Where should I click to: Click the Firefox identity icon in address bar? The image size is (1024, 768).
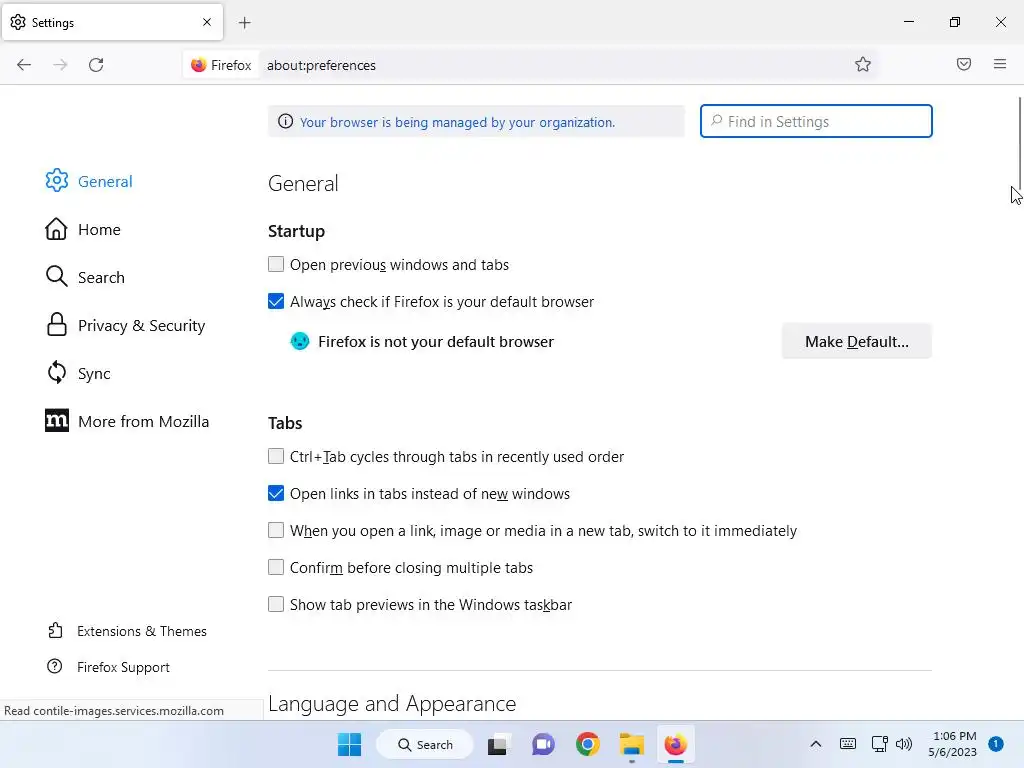click(x=199, y=65)
